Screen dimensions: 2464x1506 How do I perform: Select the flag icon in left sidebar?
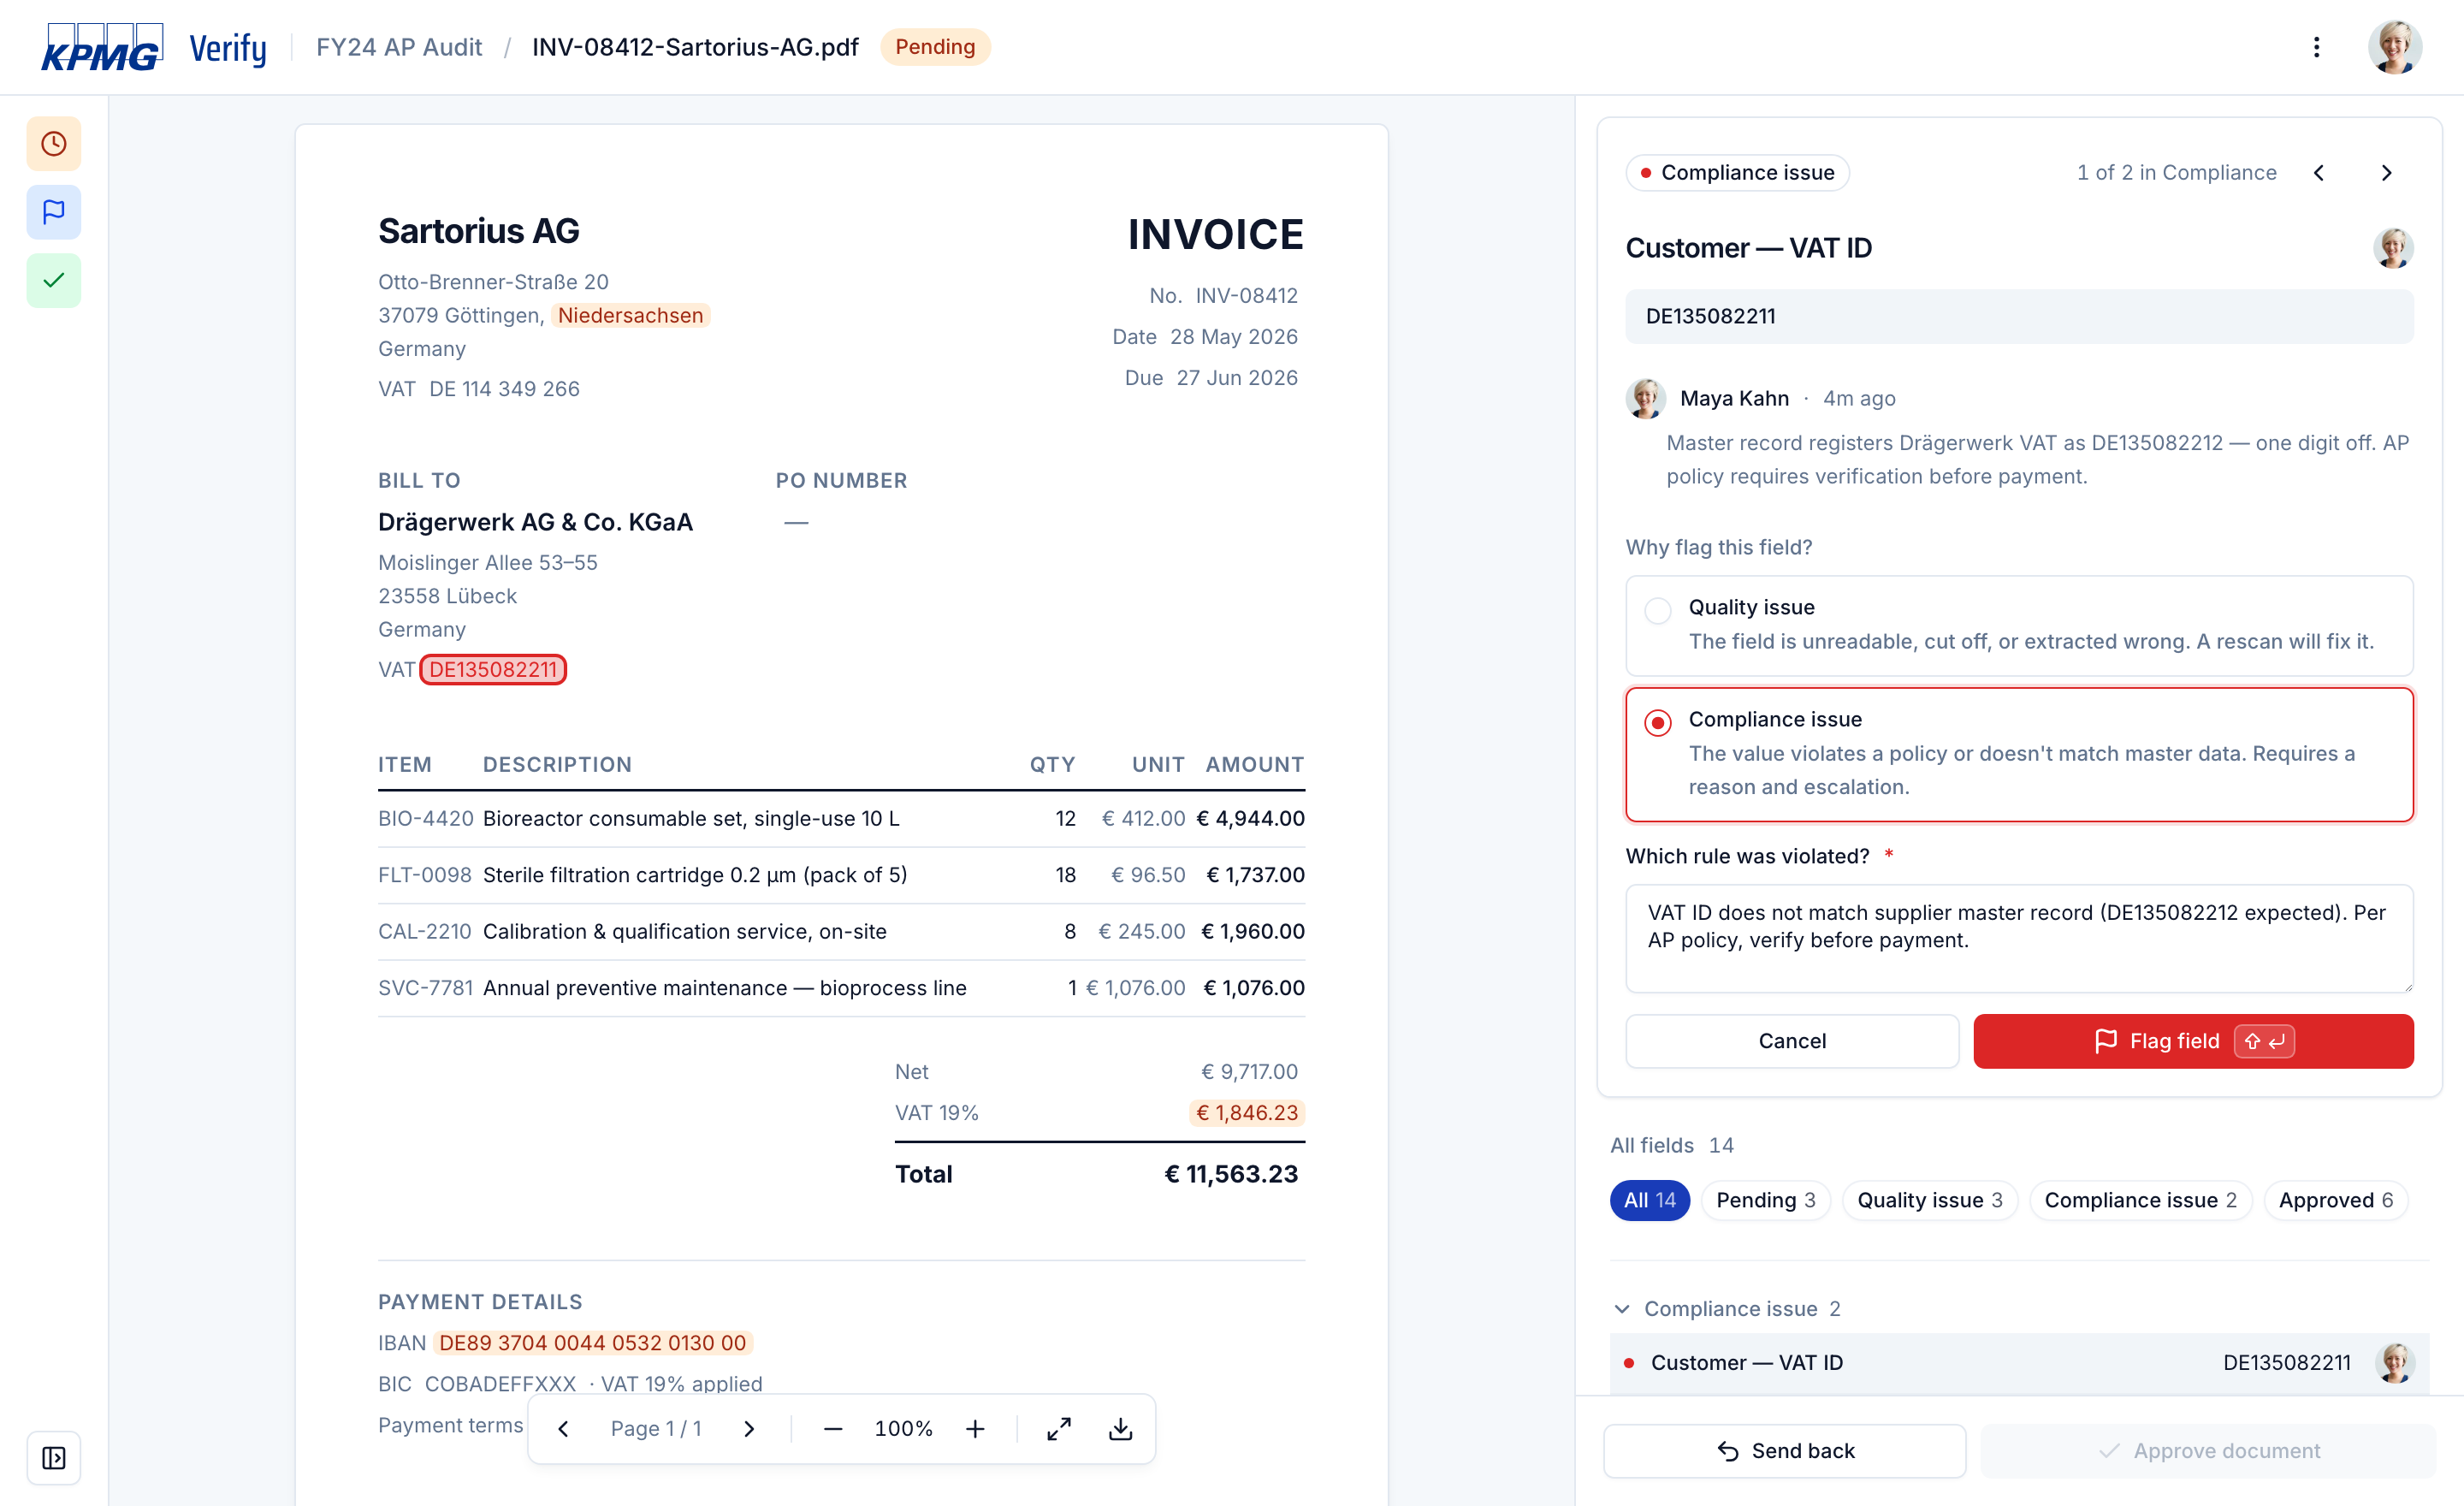[54, 212]
